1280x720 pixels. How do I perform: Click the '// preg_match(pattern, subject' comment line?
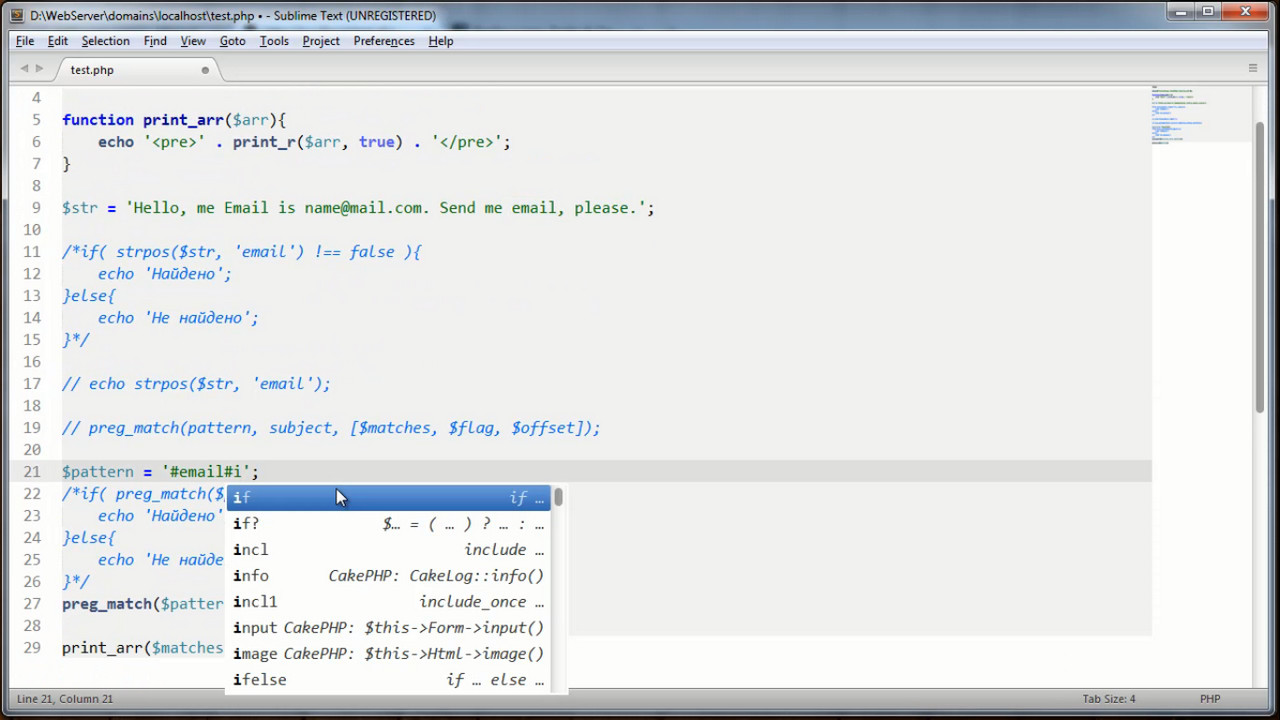pyautogui.click(x=331, y=428)
